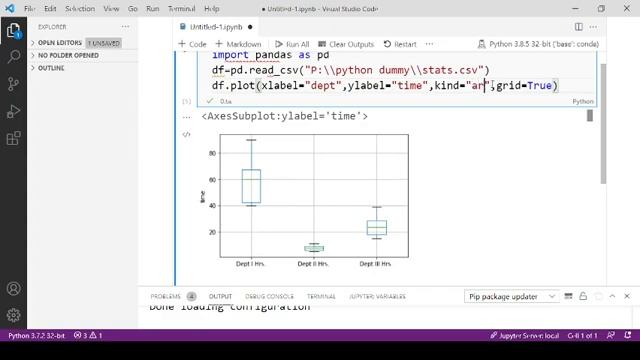Click Python 3.7.2 32-bit interpreter status

[36, 336]
